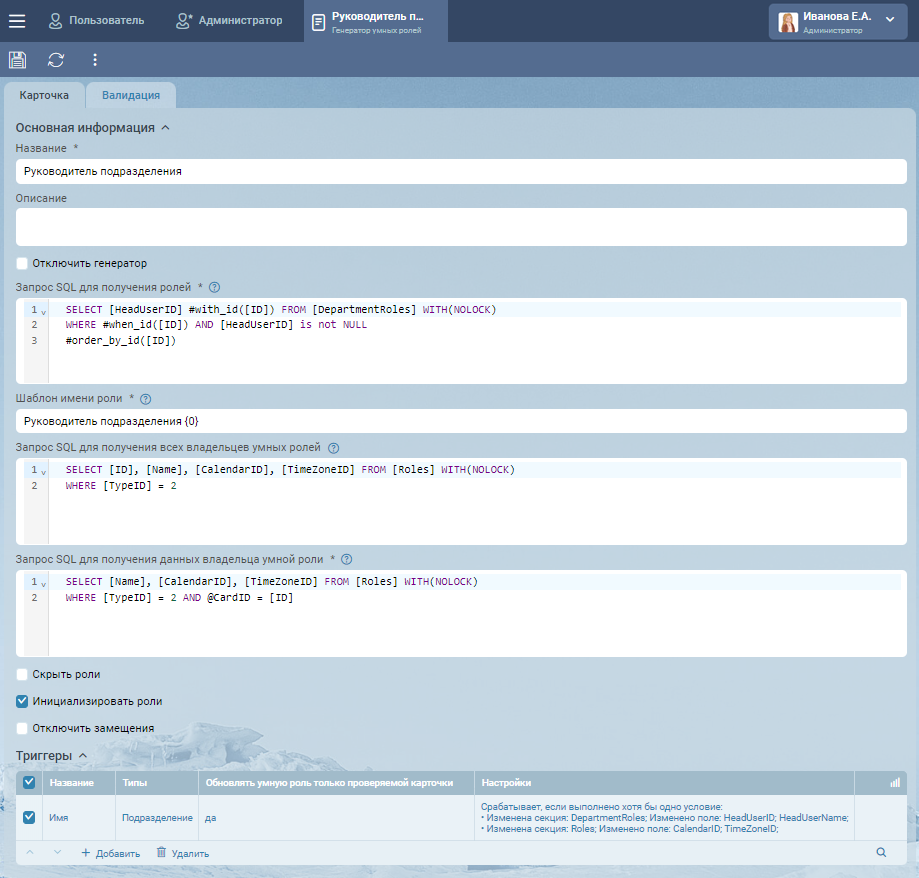The height and width of the screenshot is (878, 919).
Task: Click the save floppy disk icon
Action: 17,60
